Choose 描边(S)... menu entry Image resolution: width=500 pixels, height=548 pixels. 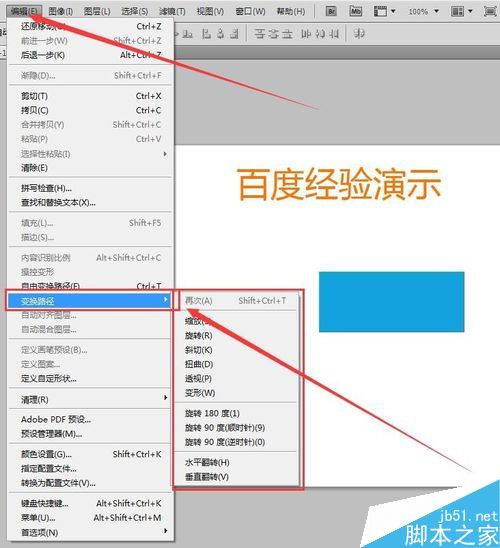pyautogui.click(x=91, y=237)
